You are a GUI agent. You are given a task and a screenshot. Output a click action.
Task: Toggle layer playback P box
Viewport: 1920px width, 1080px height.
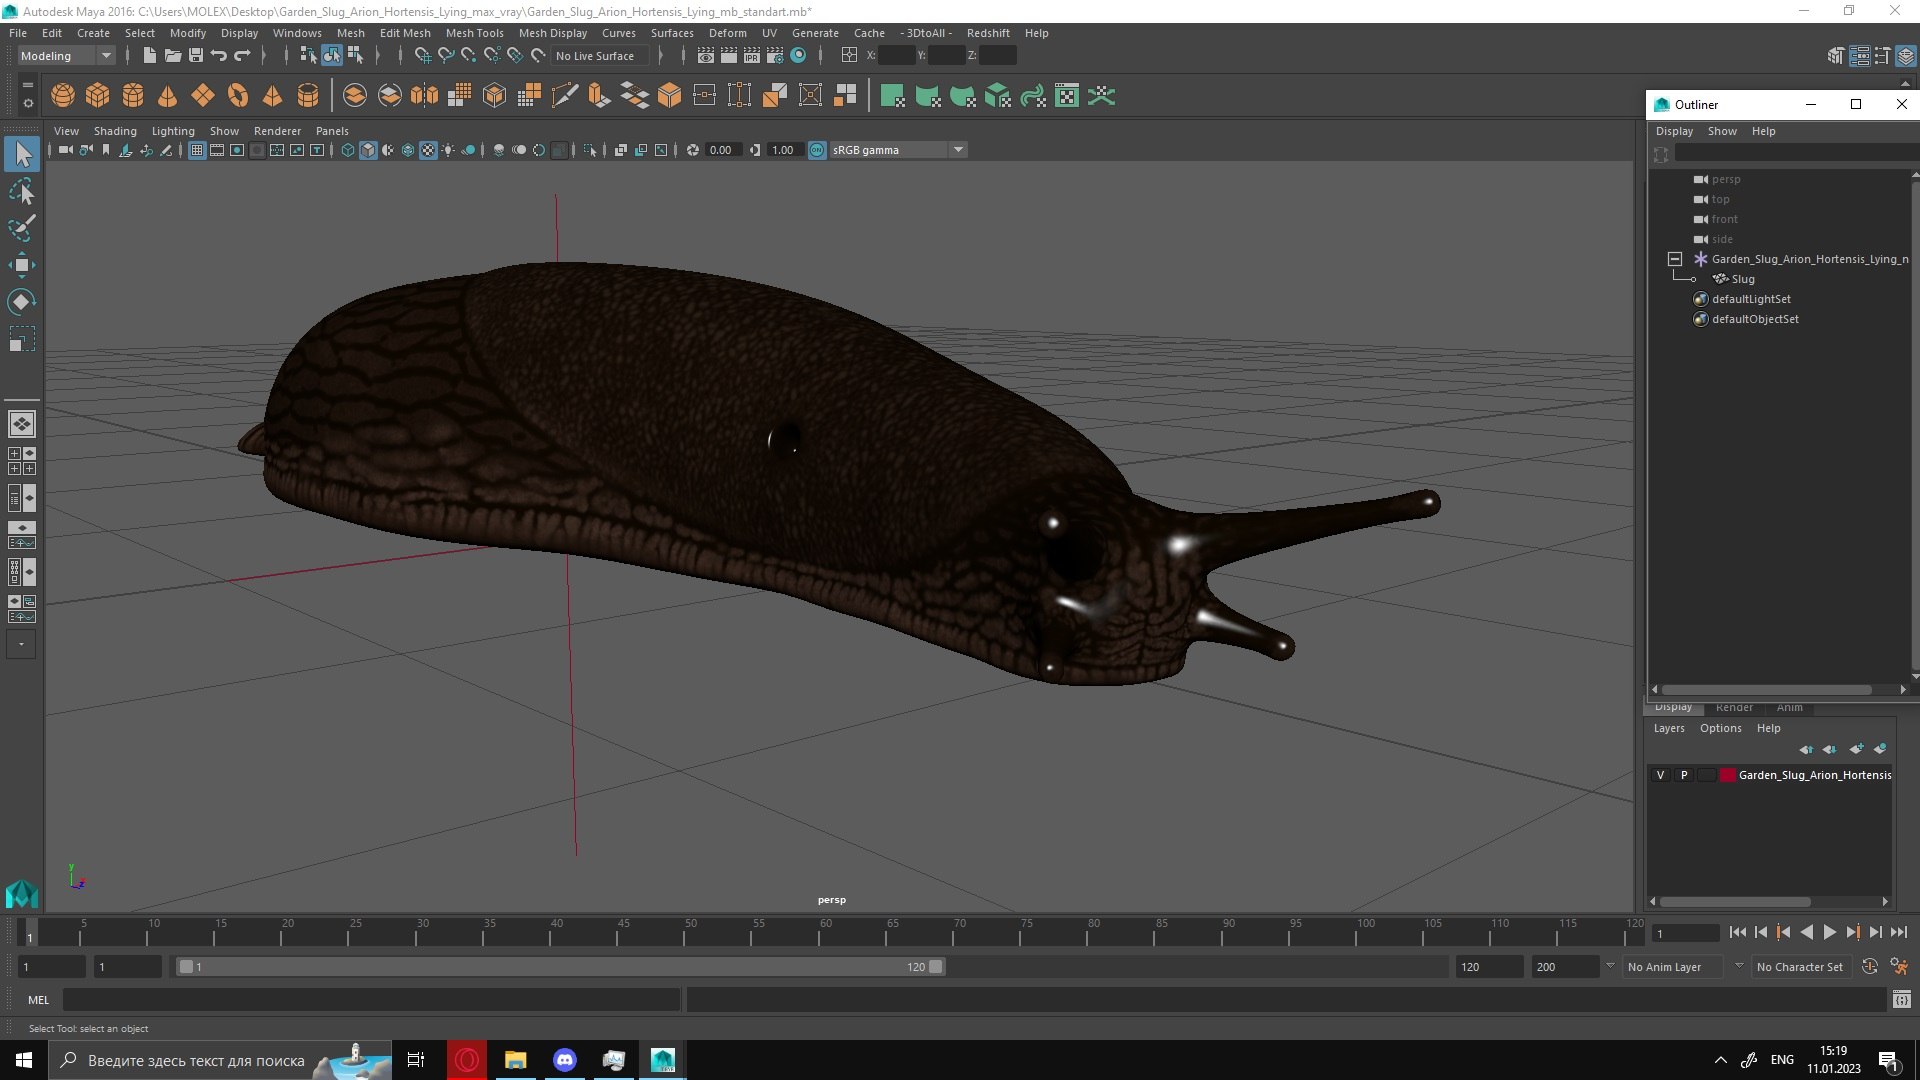1684,775
